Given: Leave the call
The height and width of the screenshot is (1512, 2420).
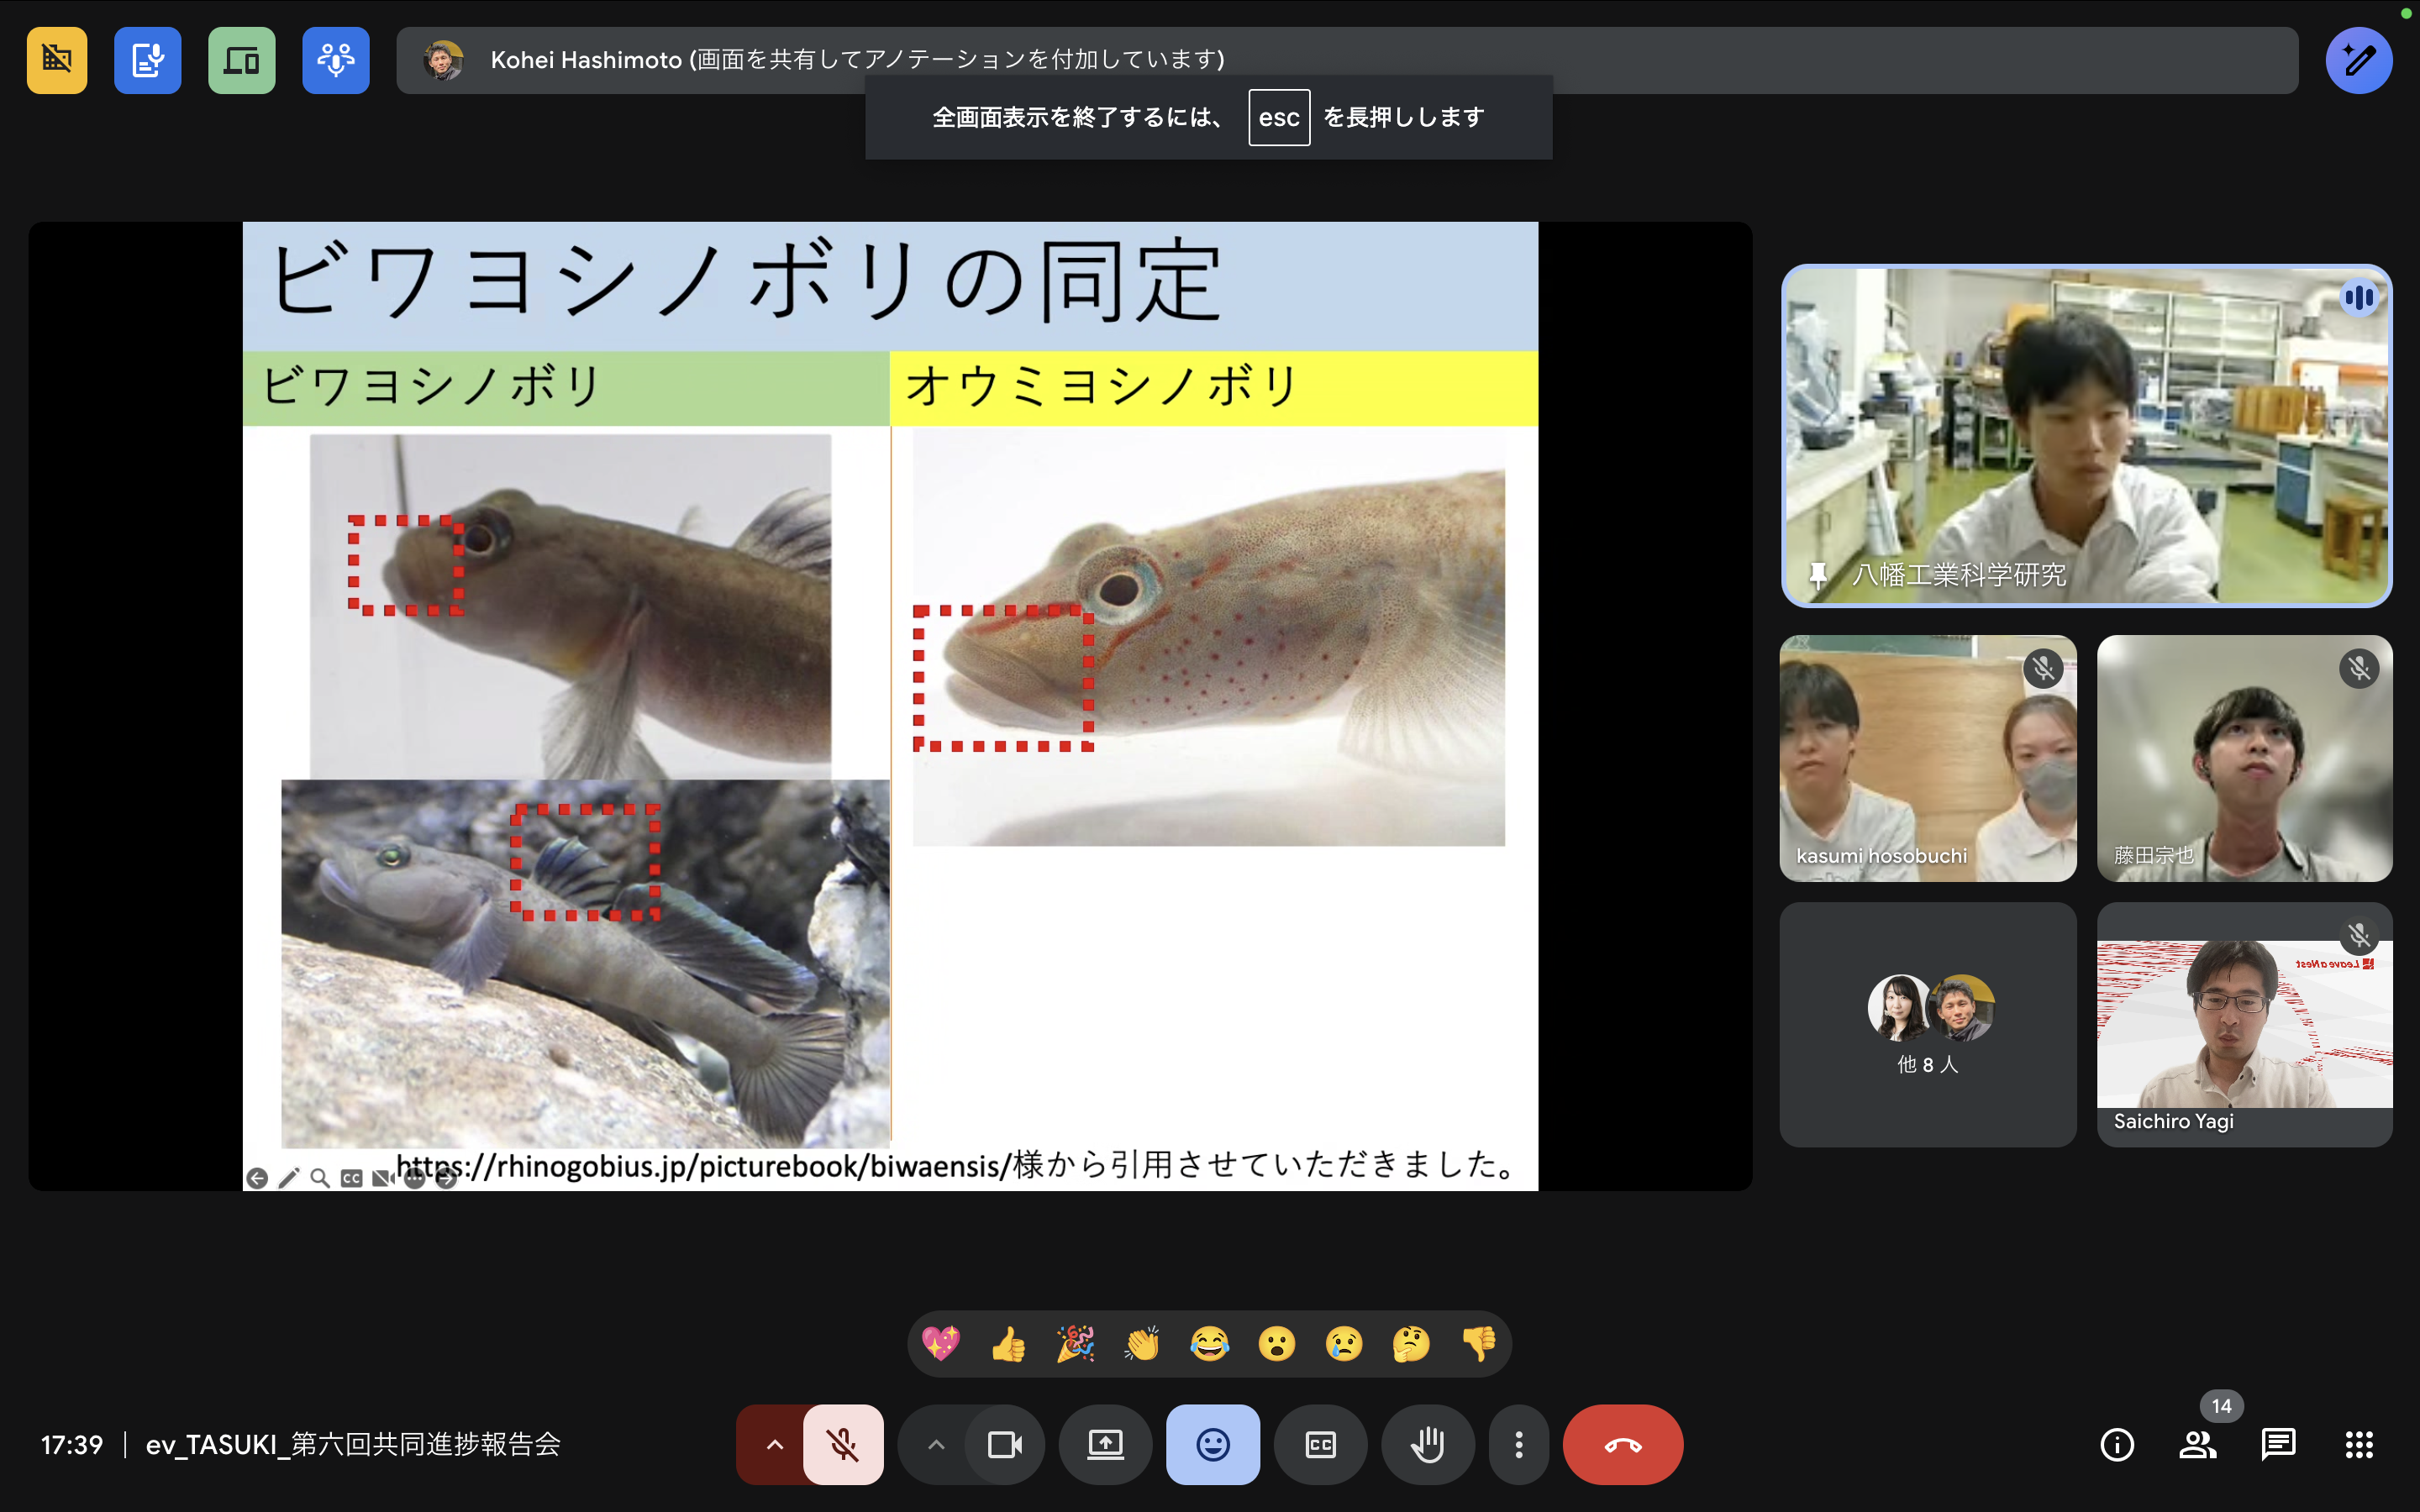Looking at the screenshot, I should [1622, 1444].
